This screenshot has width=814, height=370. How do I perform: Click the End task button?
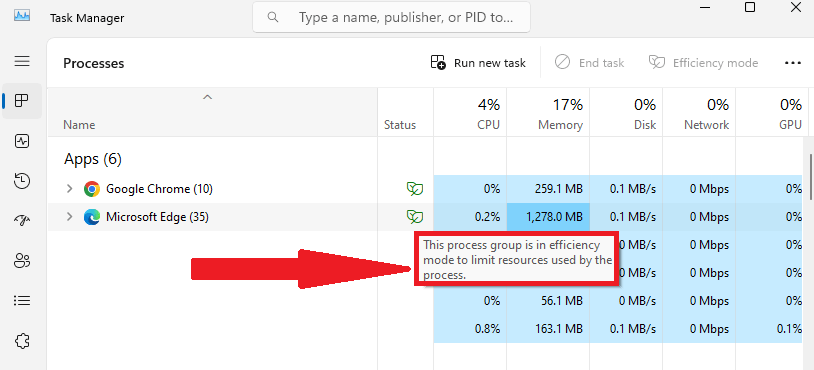point(589,63)
